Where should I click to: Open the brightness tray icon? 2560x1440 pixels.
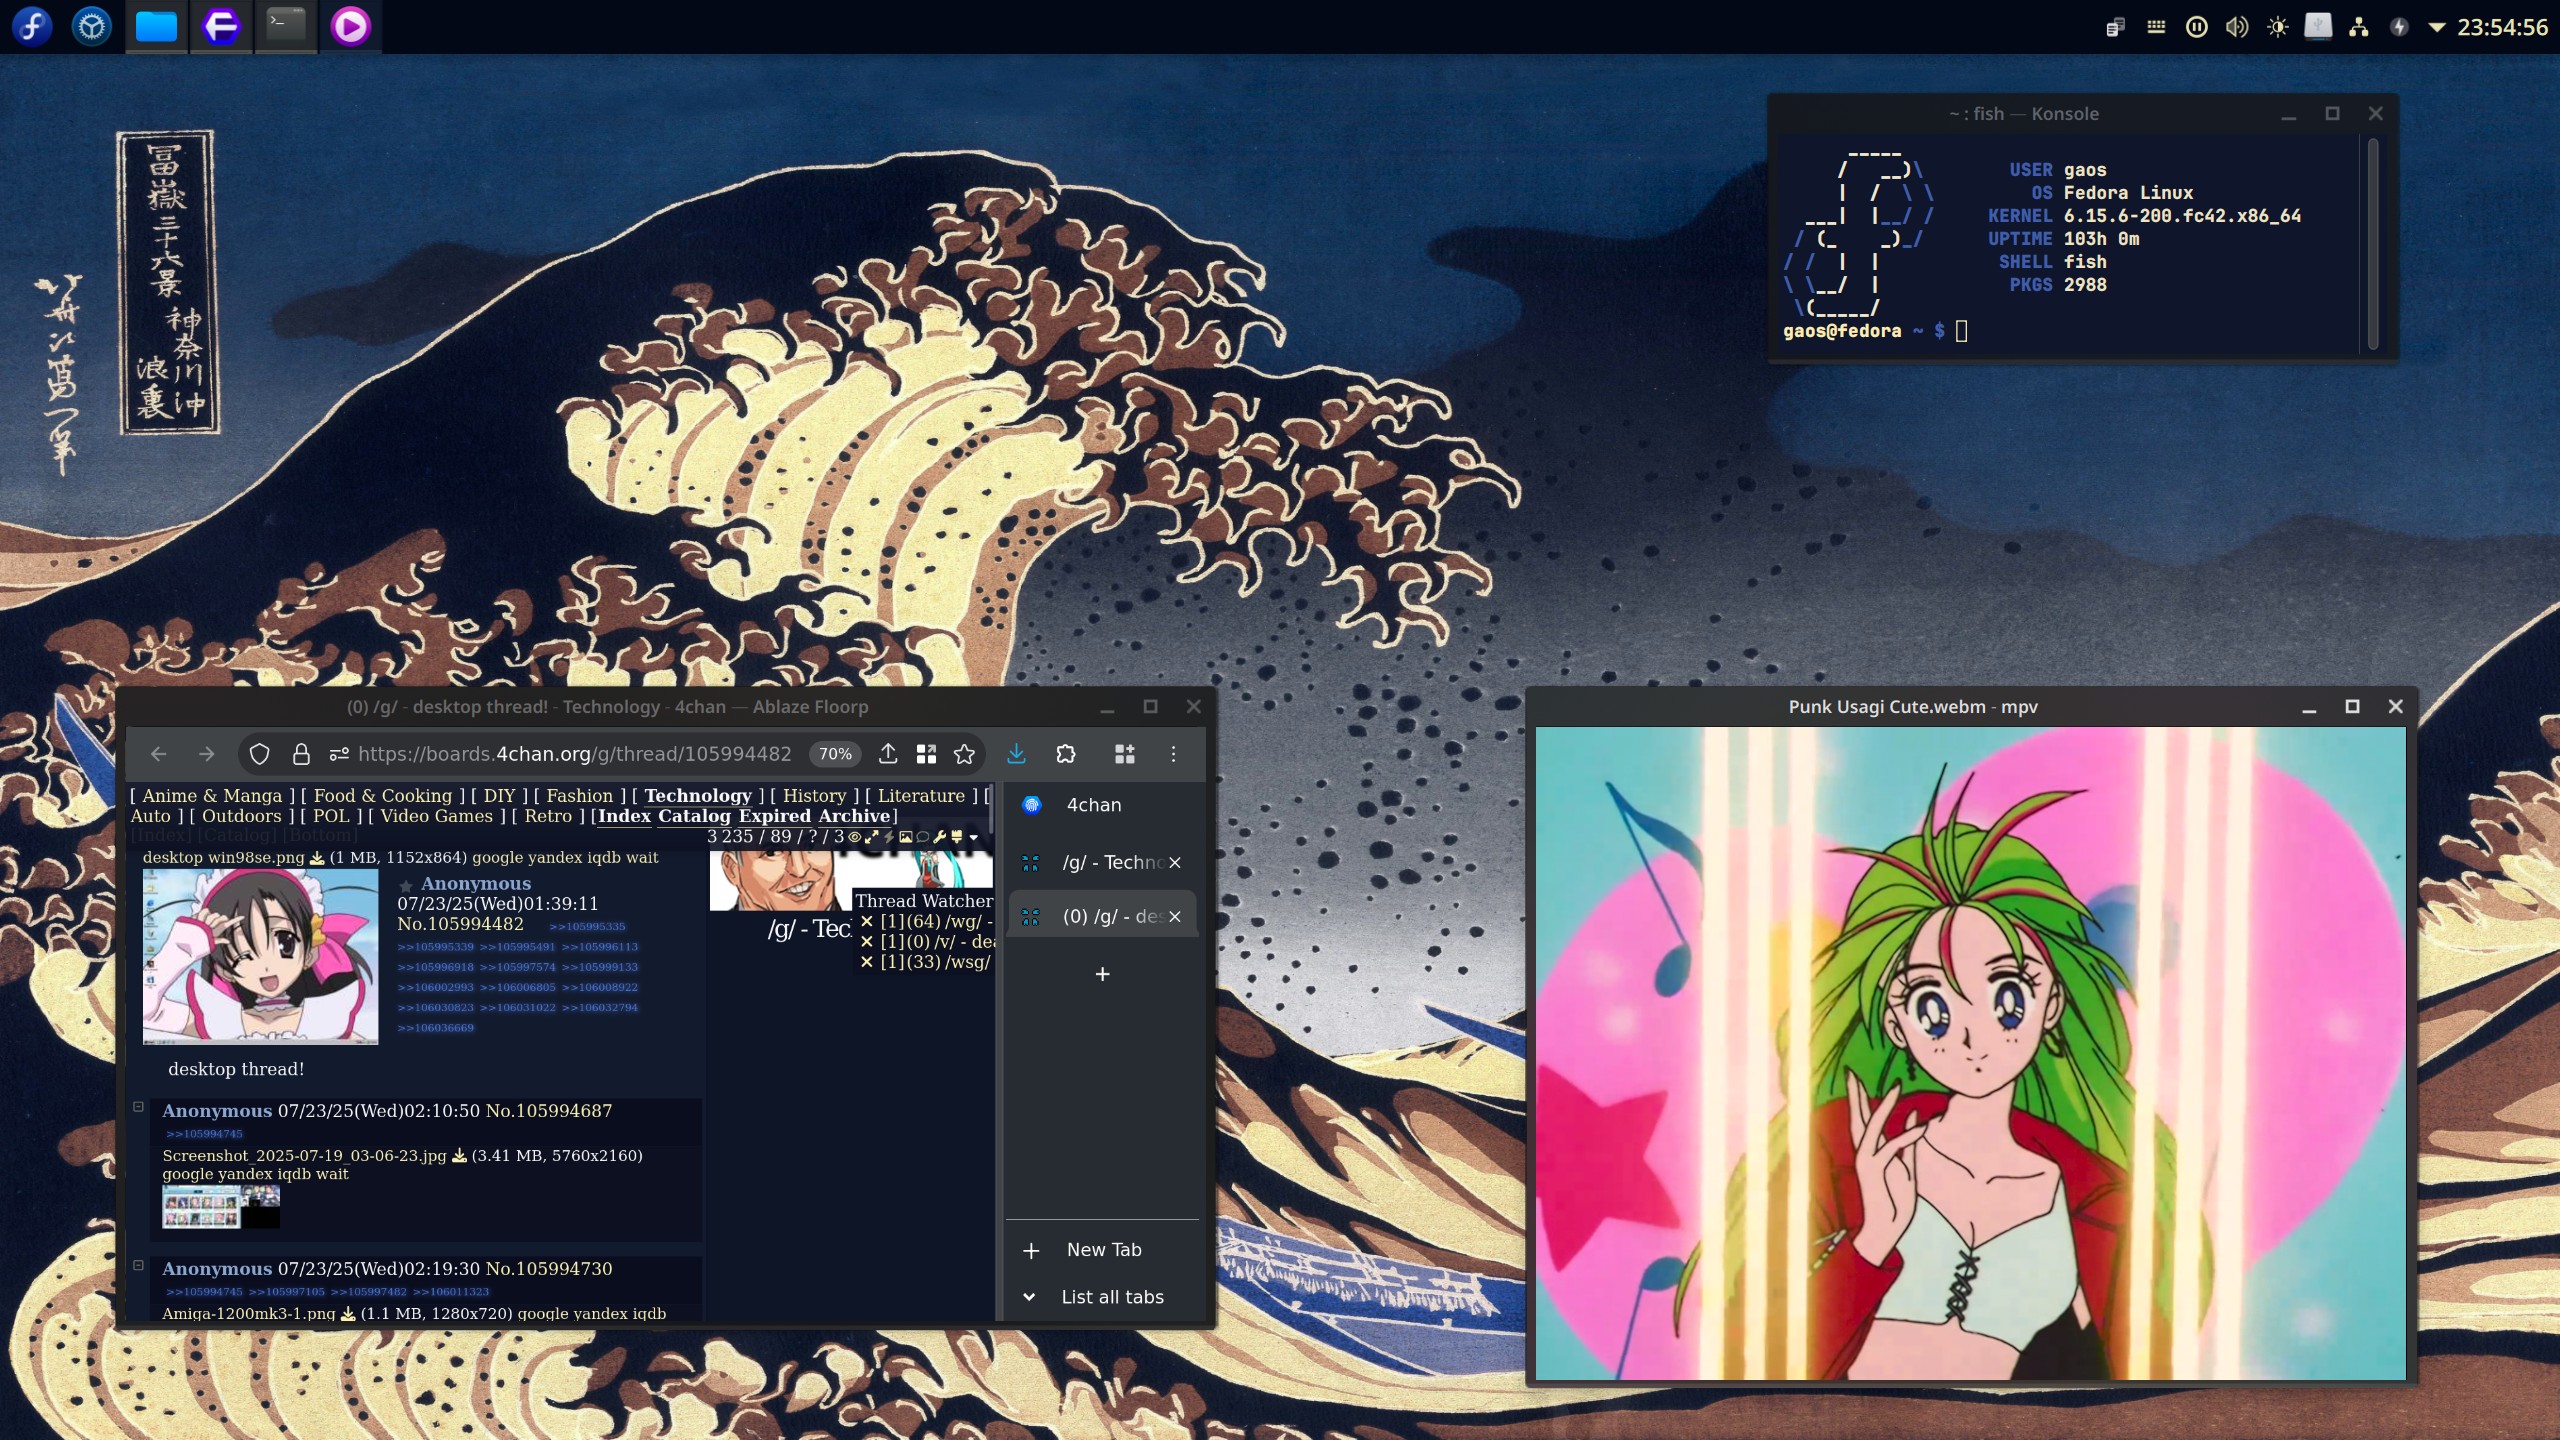click(x=2278, y=27)
